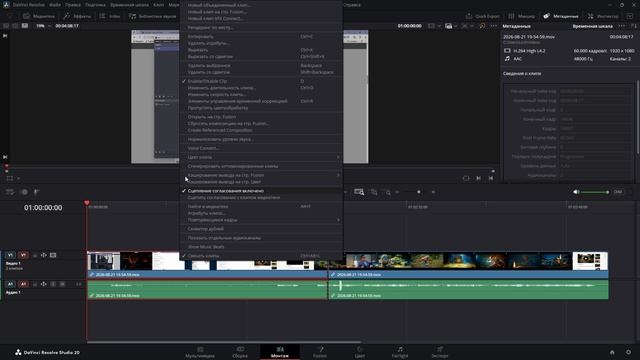Viewport: 640px width, 360px height.
Task: Open Библиотека звуков panel
Action: pyautogui.click(x=152, y=16)
